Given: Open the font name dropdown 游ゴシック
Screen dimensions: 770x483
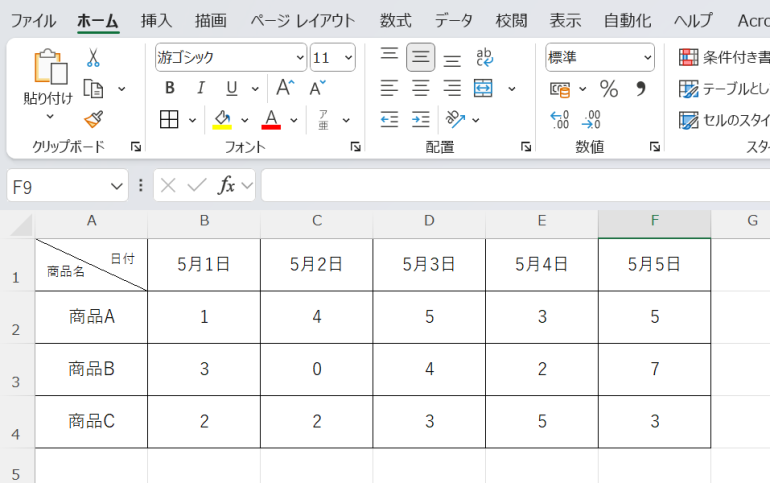Looking at the screenshot, I should pyautogui.click(x=300, y=57).
